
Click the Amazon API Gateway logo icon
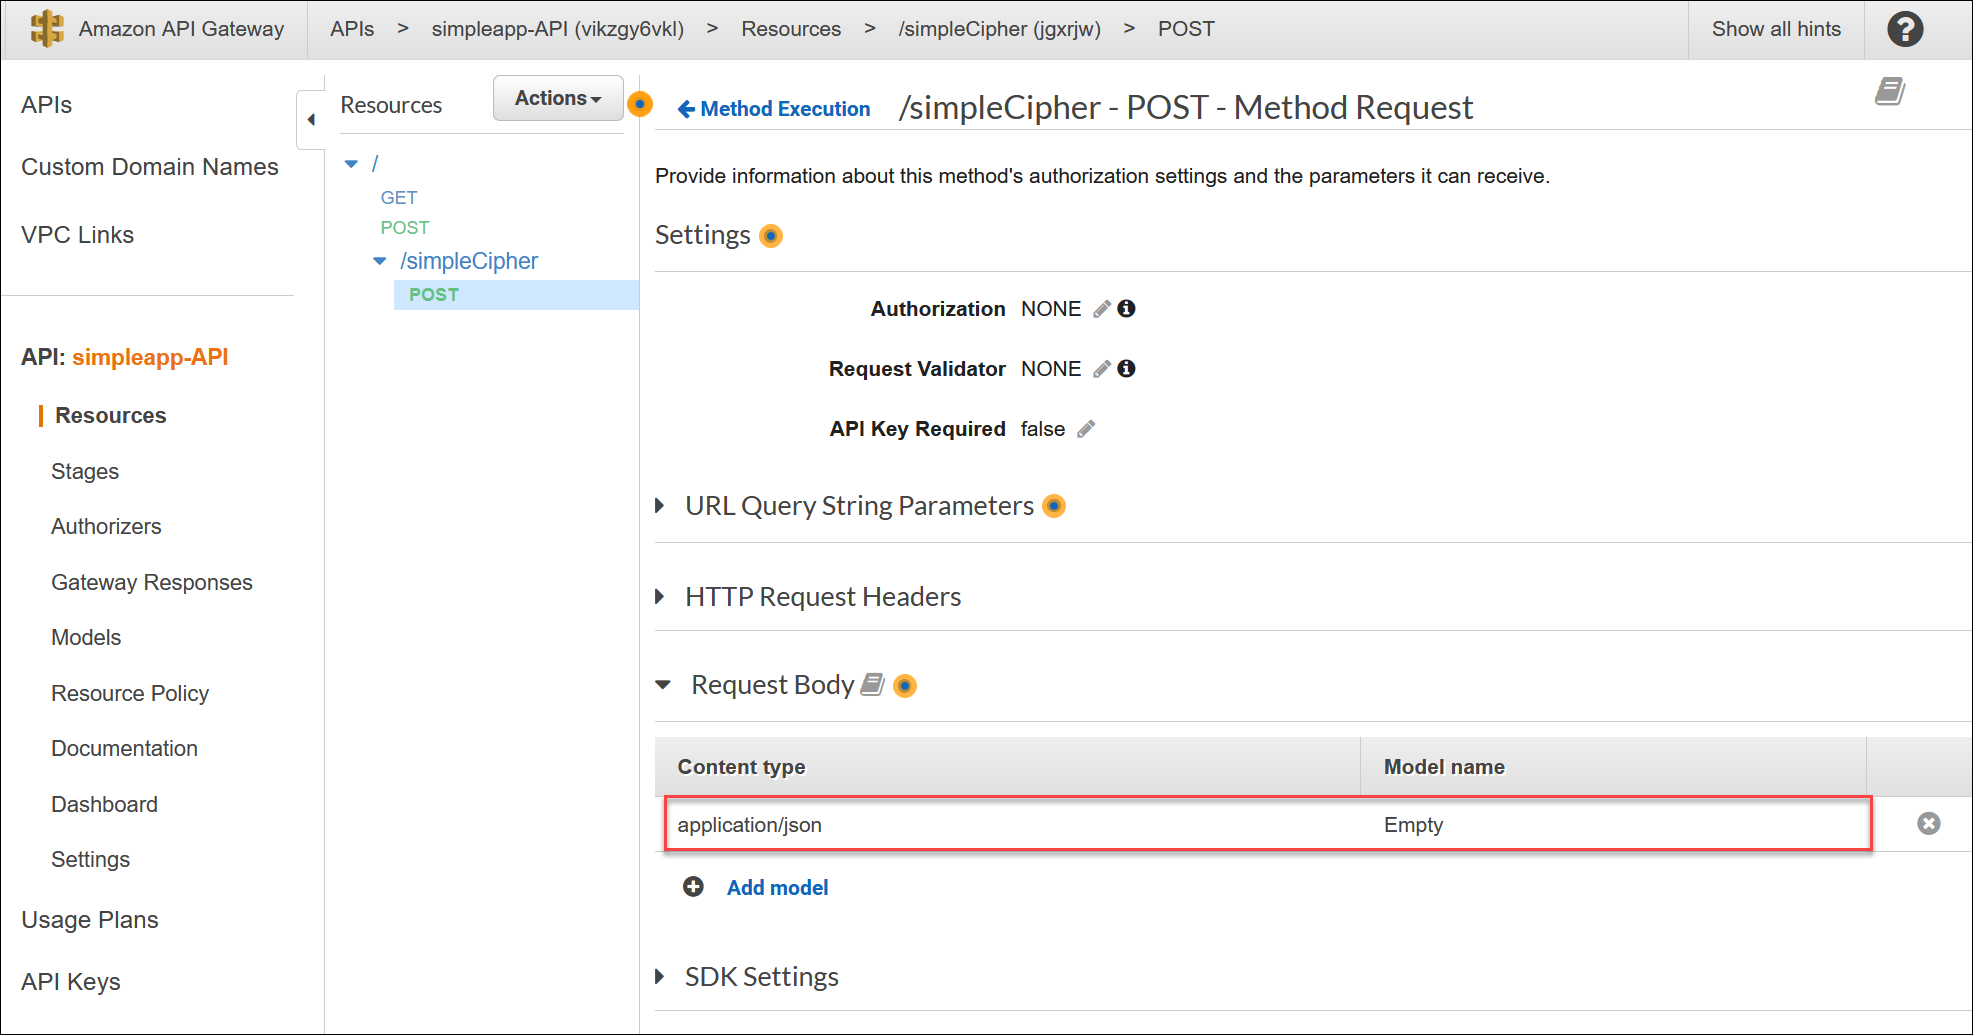pos(47,29)
